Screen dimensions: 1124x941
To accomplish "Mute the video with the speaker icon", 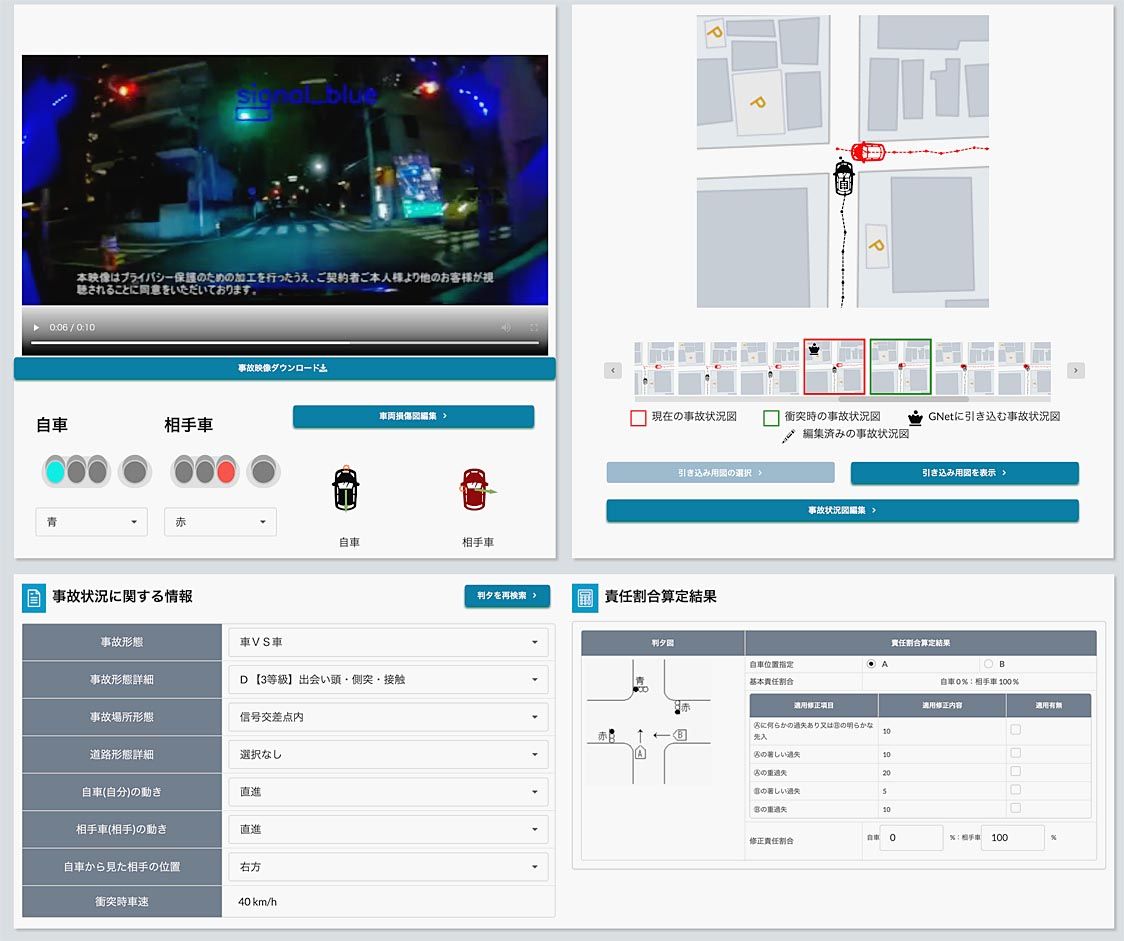I will click(x=506, y=327).
